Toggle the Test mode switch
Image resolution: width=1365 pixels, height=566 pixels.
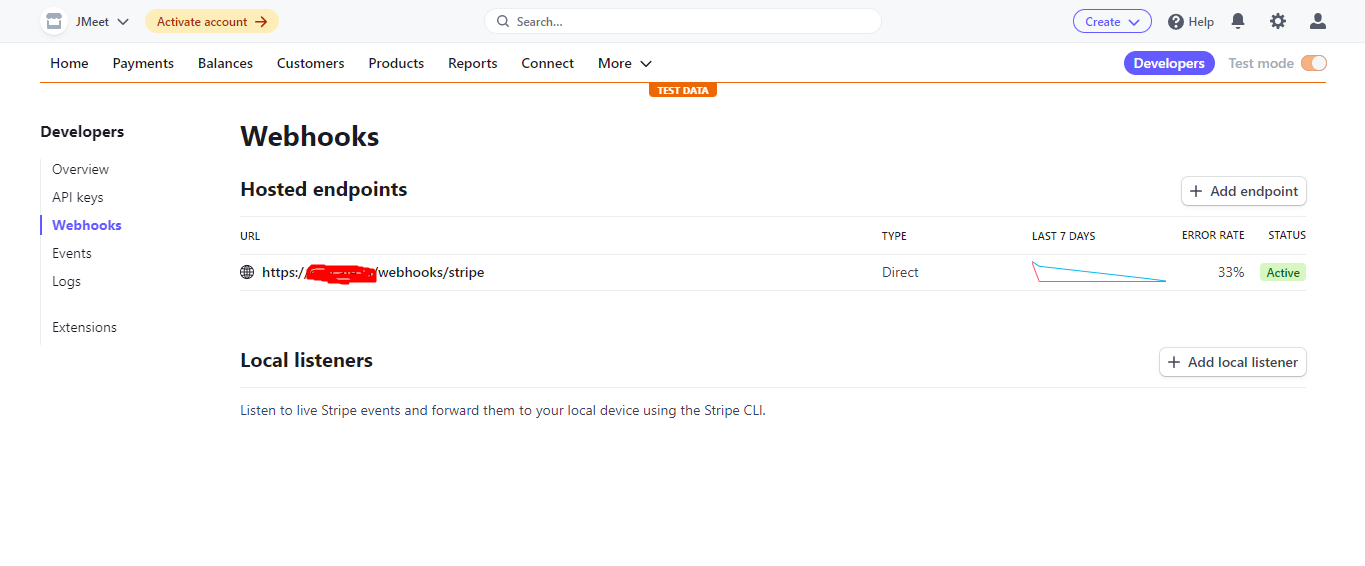click(x=1313, y=63)
